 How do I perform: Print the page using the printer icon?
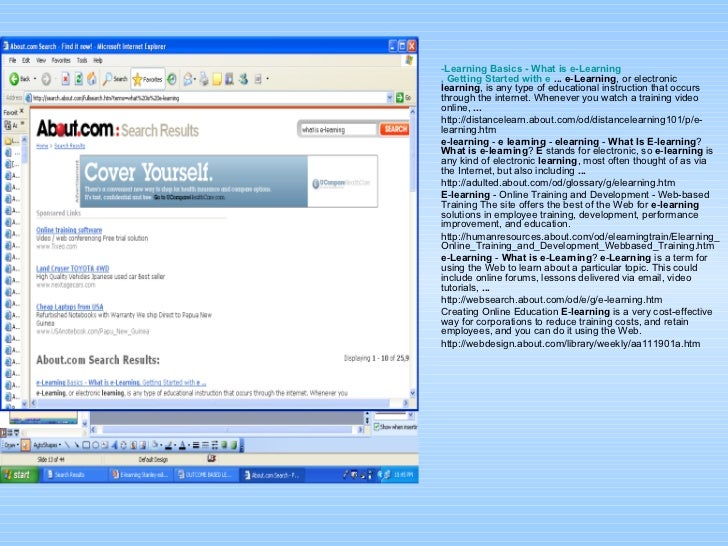click(204, 79)
